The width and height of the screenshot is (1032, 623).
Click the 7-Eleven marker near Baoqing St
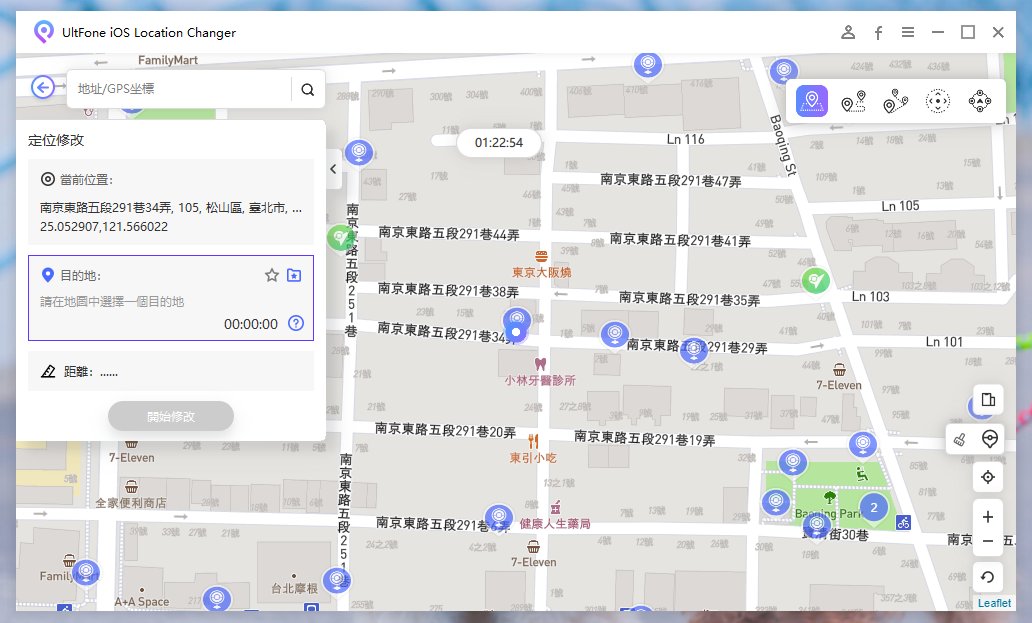tap(839, 370)
